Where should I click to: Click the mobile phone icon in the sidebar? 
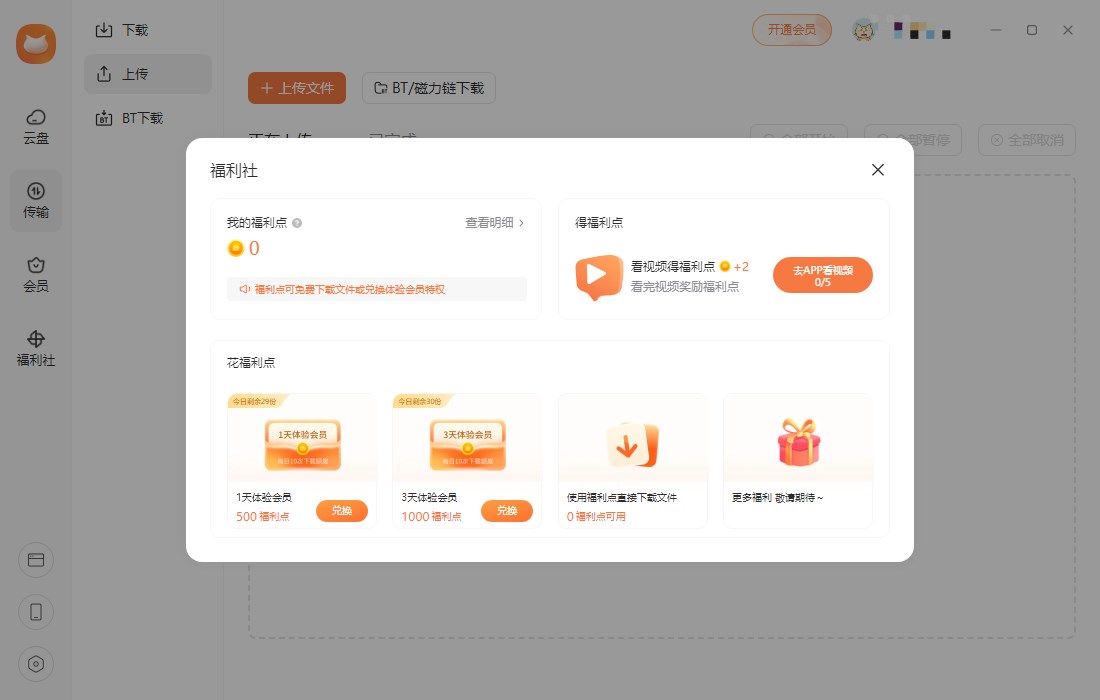click(36, 612)
